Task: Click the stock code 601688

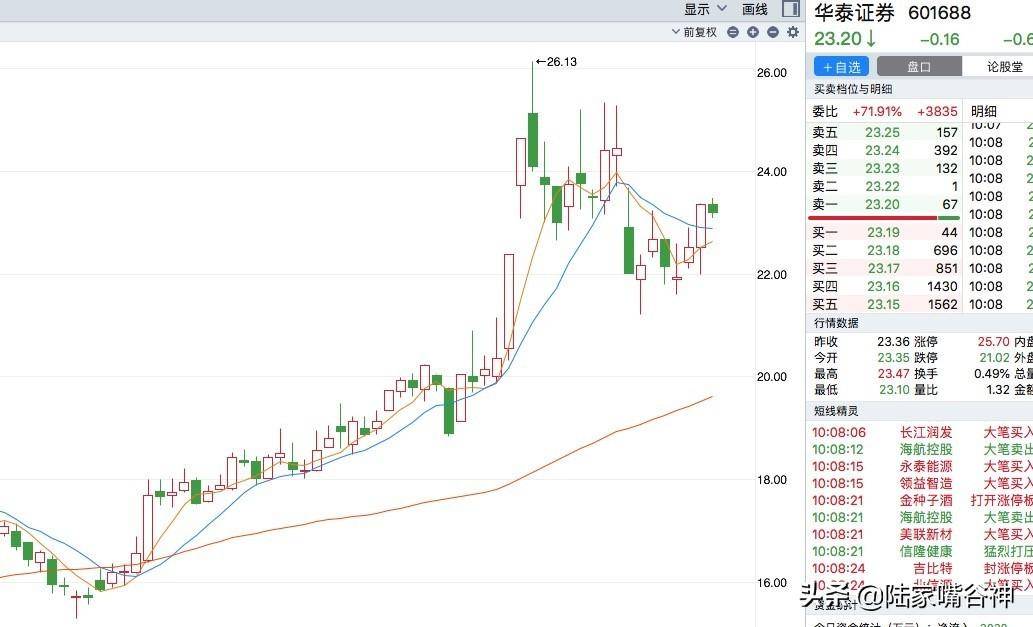Action: pos(939,13)
